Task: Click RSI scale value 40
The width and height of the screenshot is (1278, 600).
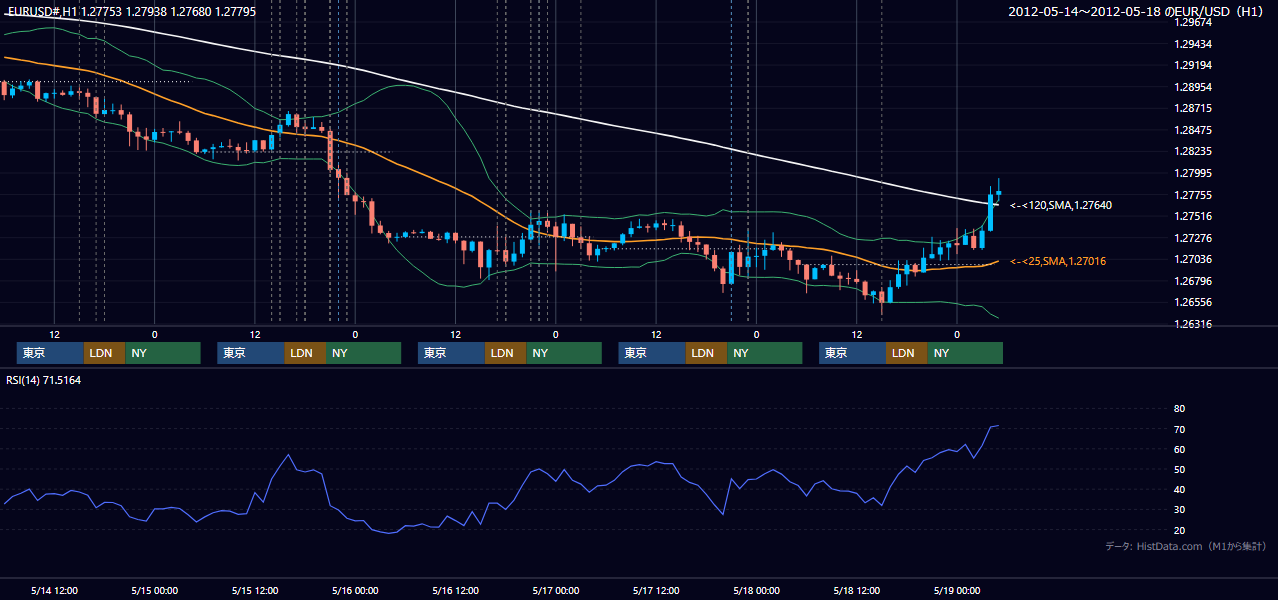Action: [1179, 490]
